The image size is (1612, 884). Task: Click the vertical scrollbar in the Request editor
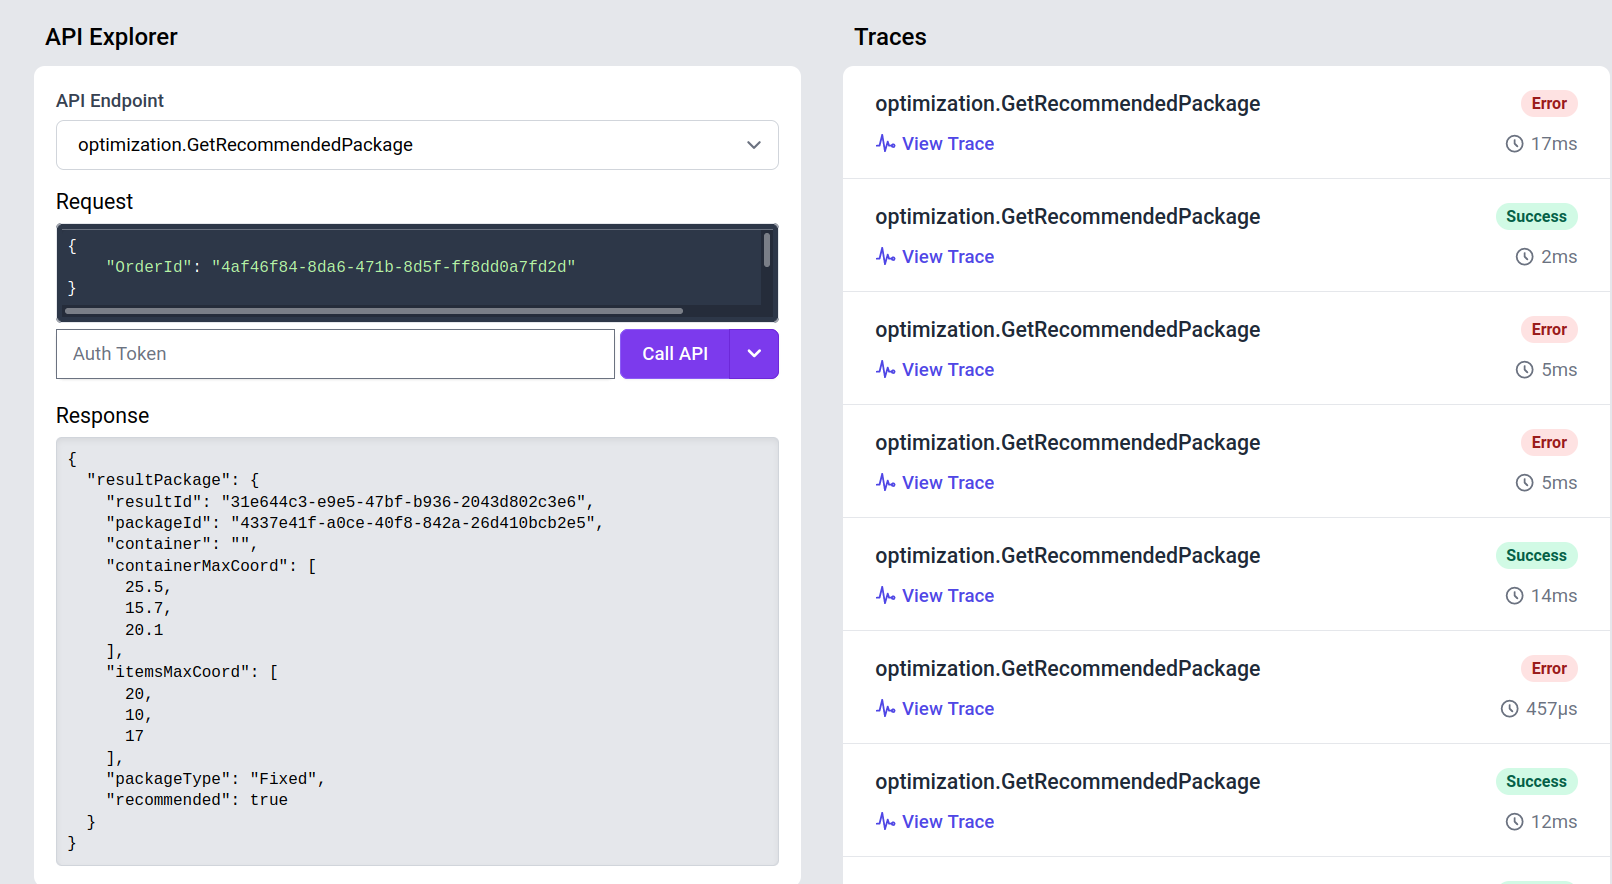(x=767, y=250)
